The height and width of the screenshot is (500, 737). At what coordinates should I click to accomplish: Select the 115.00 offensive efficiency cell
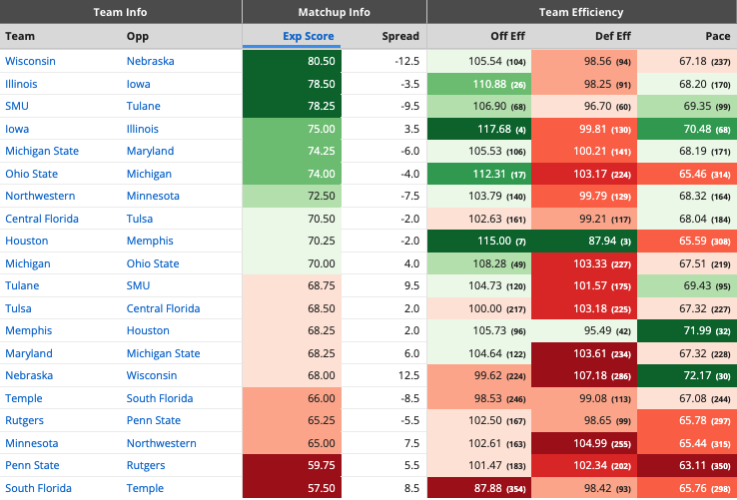coord(479,241)
